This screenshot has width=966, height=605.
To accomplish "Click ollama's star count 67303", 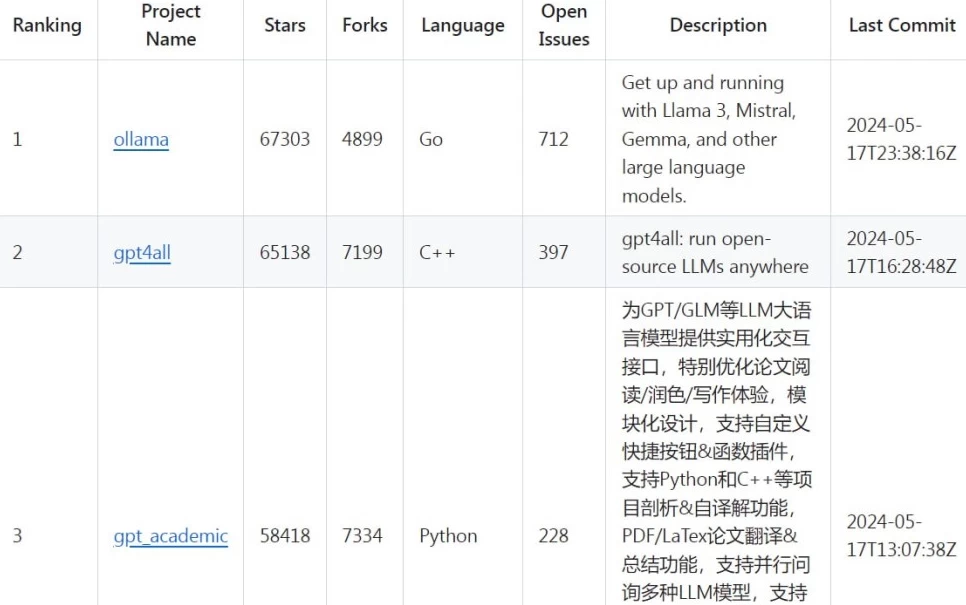I will point(285,139).
